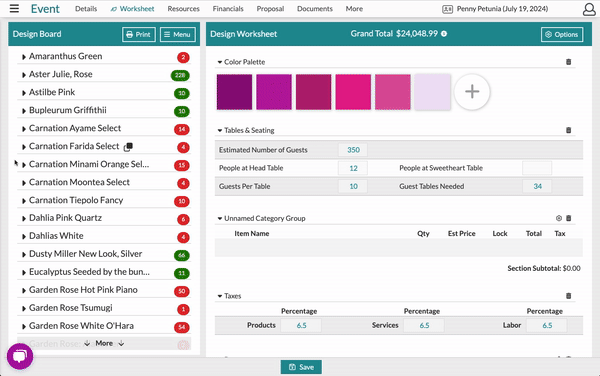Add a new color with the plus button
This screenshot has width=600, height=376.
coord(472,92)
